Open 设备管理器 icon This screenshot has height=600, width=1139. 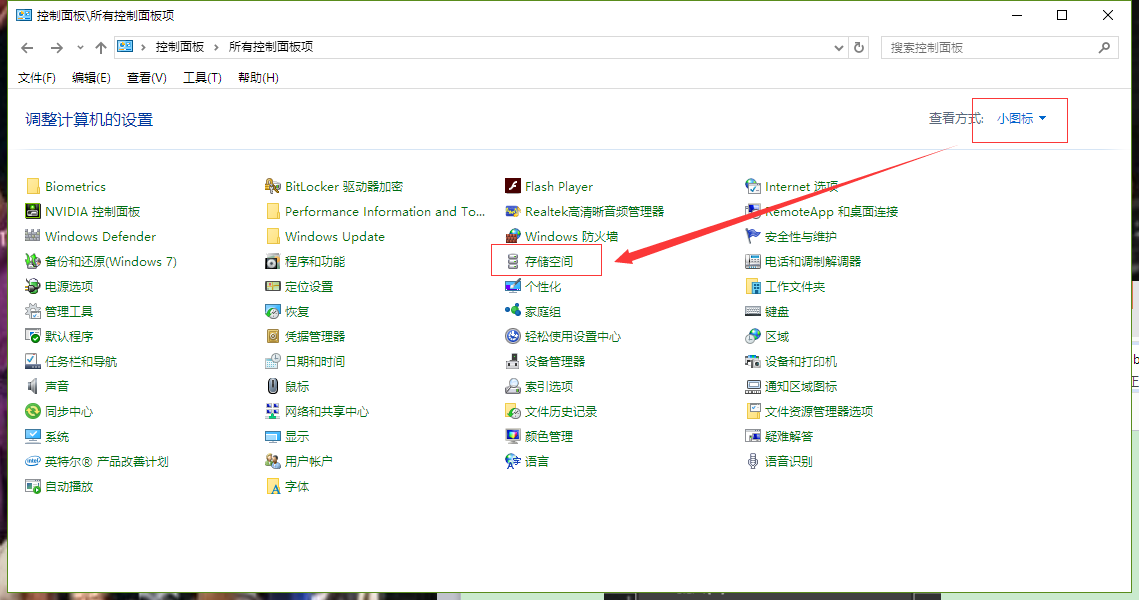tap(513, 362)
